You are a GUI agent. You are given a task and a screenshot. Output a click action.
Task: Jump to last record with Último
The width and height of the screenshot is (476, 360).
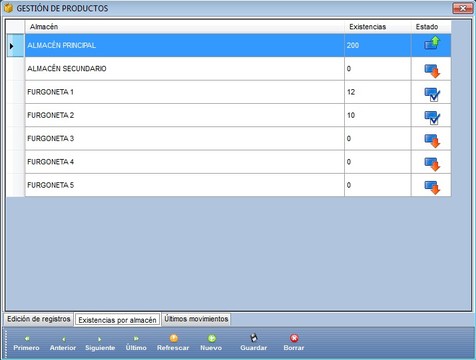pos(136,343)
